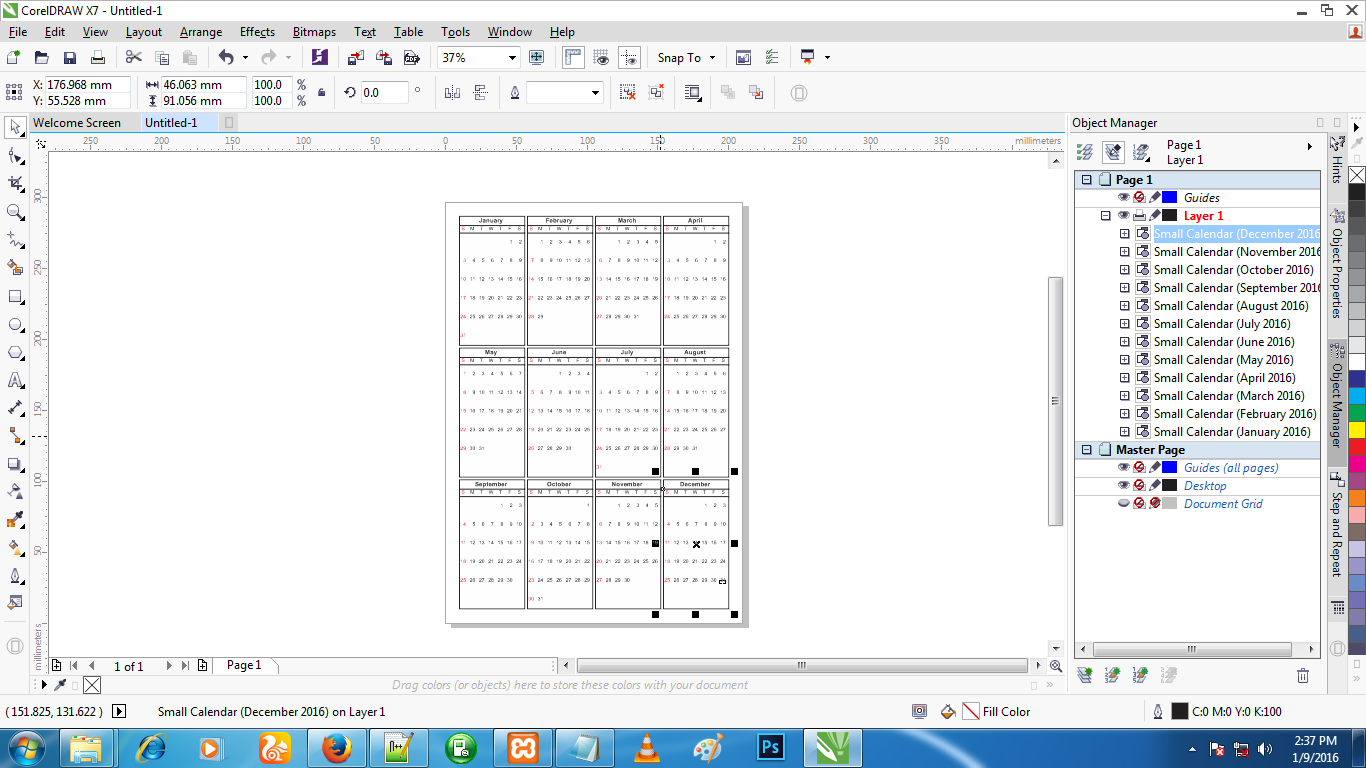Screen dimensions: 1366x768
Task: Click the blue Guides layer color swatch
Action: [1169, 198]
